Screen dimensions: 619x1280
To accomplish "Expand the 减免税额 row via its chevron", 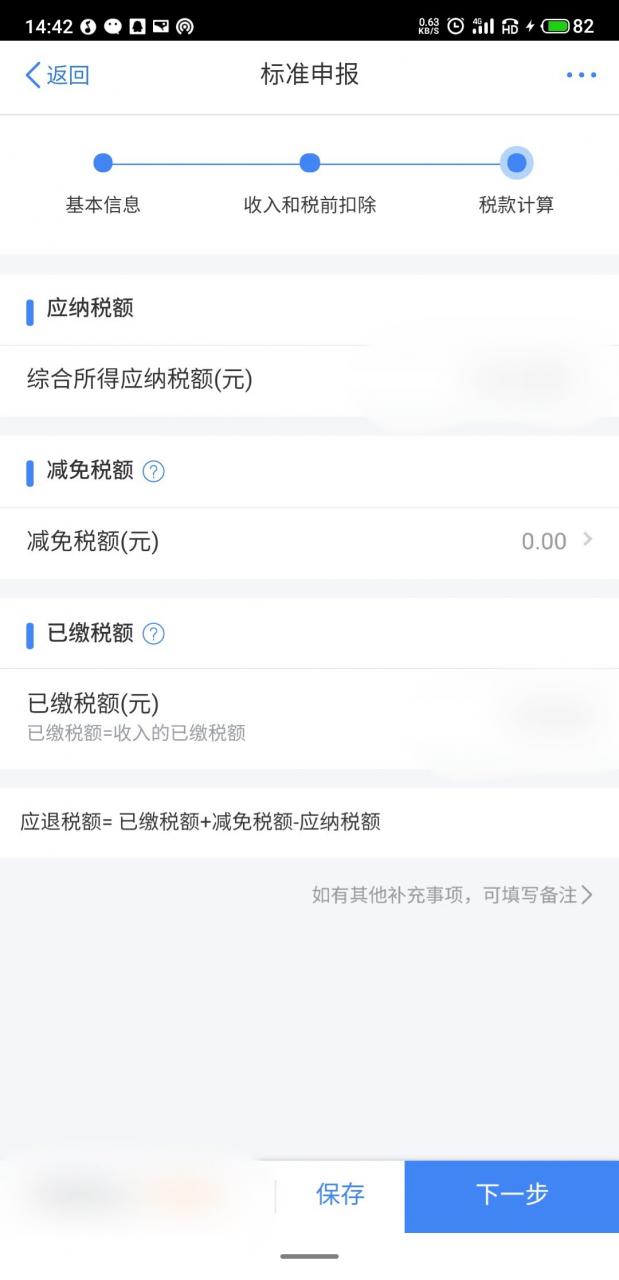I will pos(591,541).
